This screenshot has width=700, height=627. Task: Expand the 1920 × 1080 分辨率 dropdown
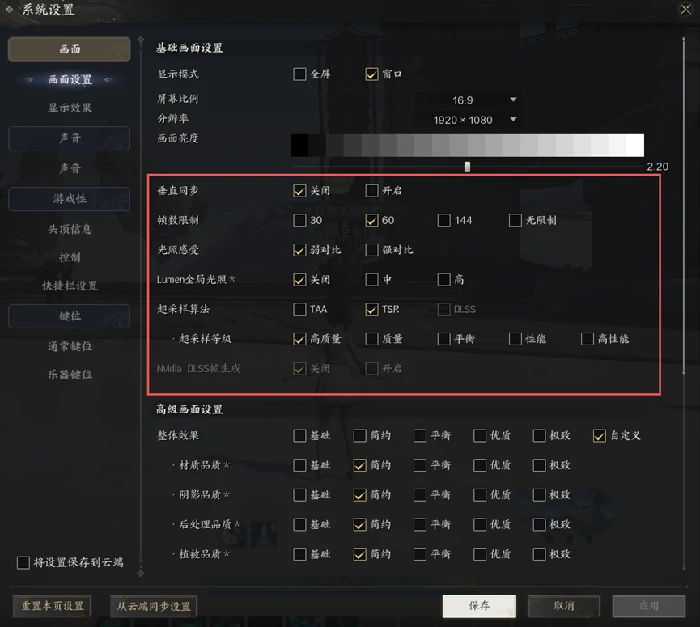pos(467,120)
